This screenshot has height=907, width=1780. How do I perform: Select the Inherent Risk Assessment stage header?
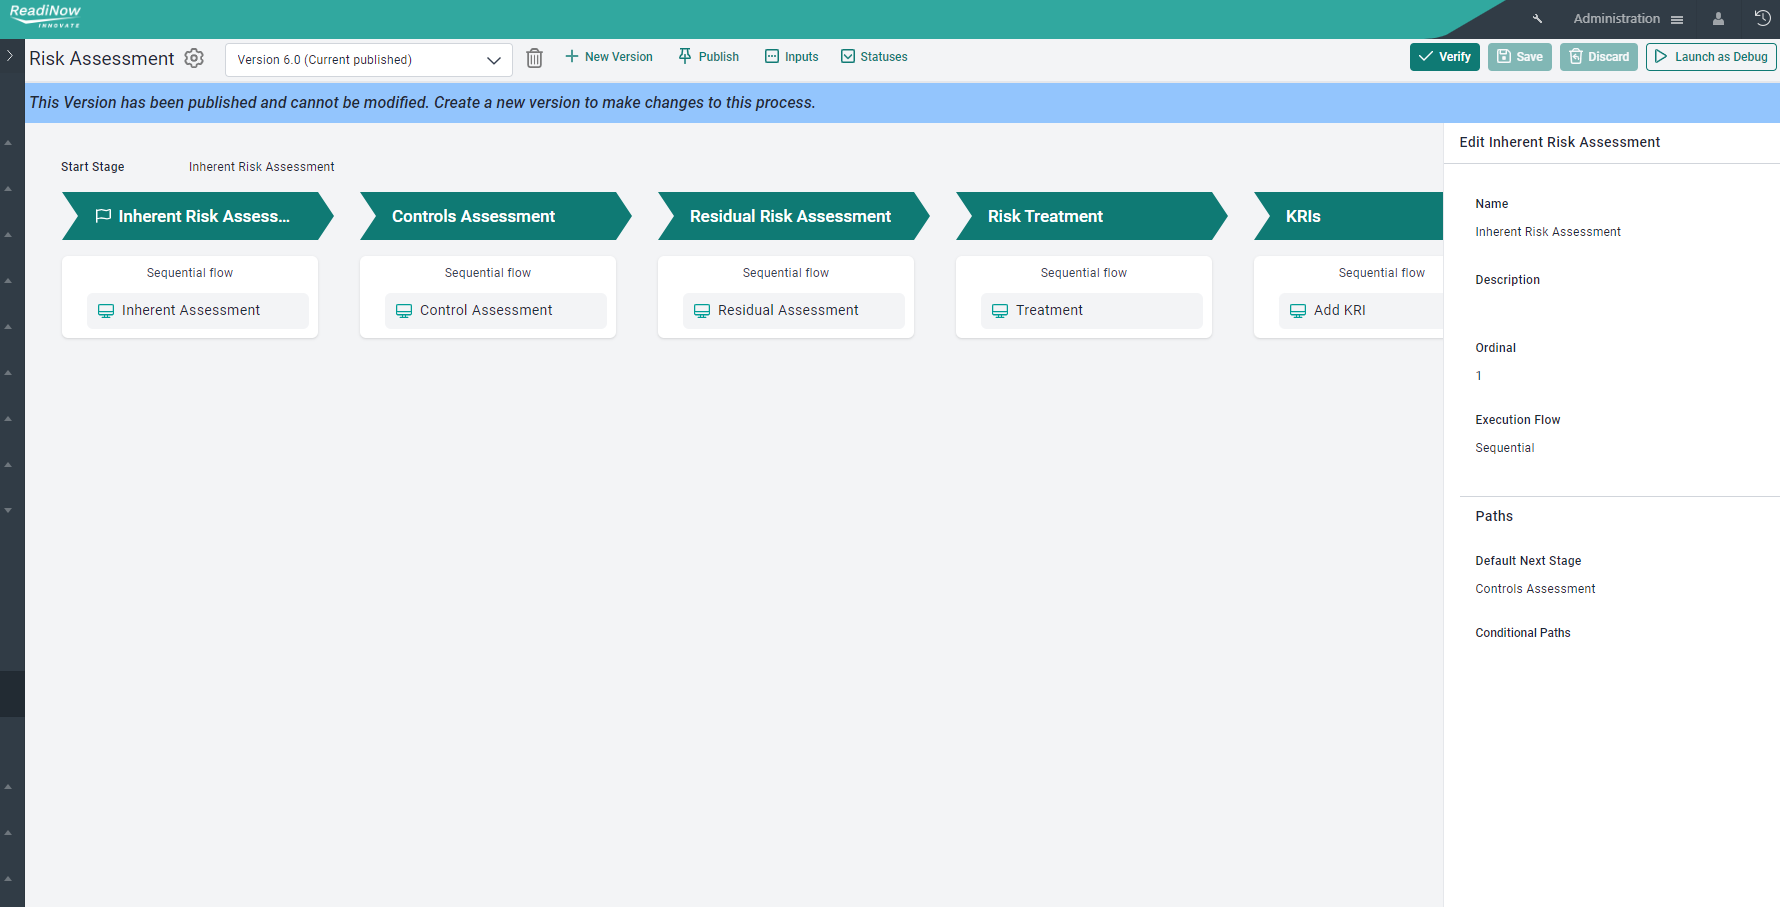click(198, 216)
